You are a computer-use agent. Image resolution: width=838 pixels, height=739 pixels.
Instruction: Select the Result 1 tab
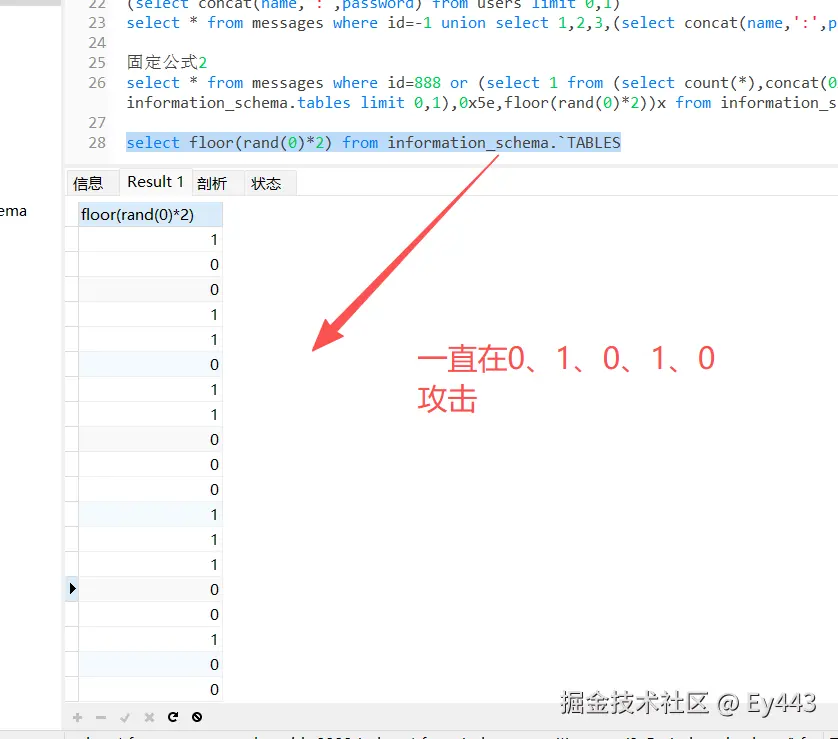pos(155,182)
